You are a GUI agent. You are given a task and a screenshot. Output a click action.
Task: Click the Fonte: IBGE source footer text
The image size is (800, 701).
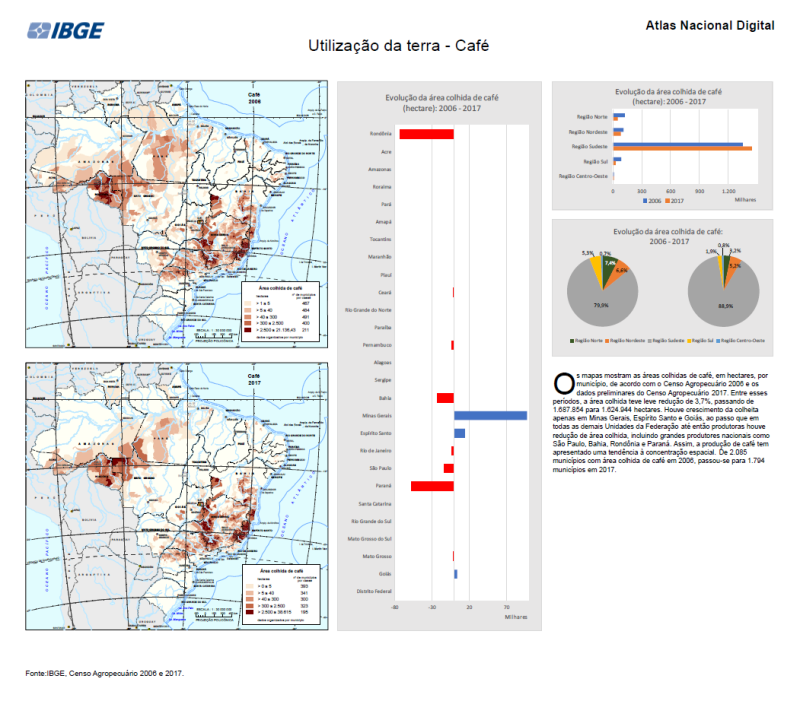point(105,673)
